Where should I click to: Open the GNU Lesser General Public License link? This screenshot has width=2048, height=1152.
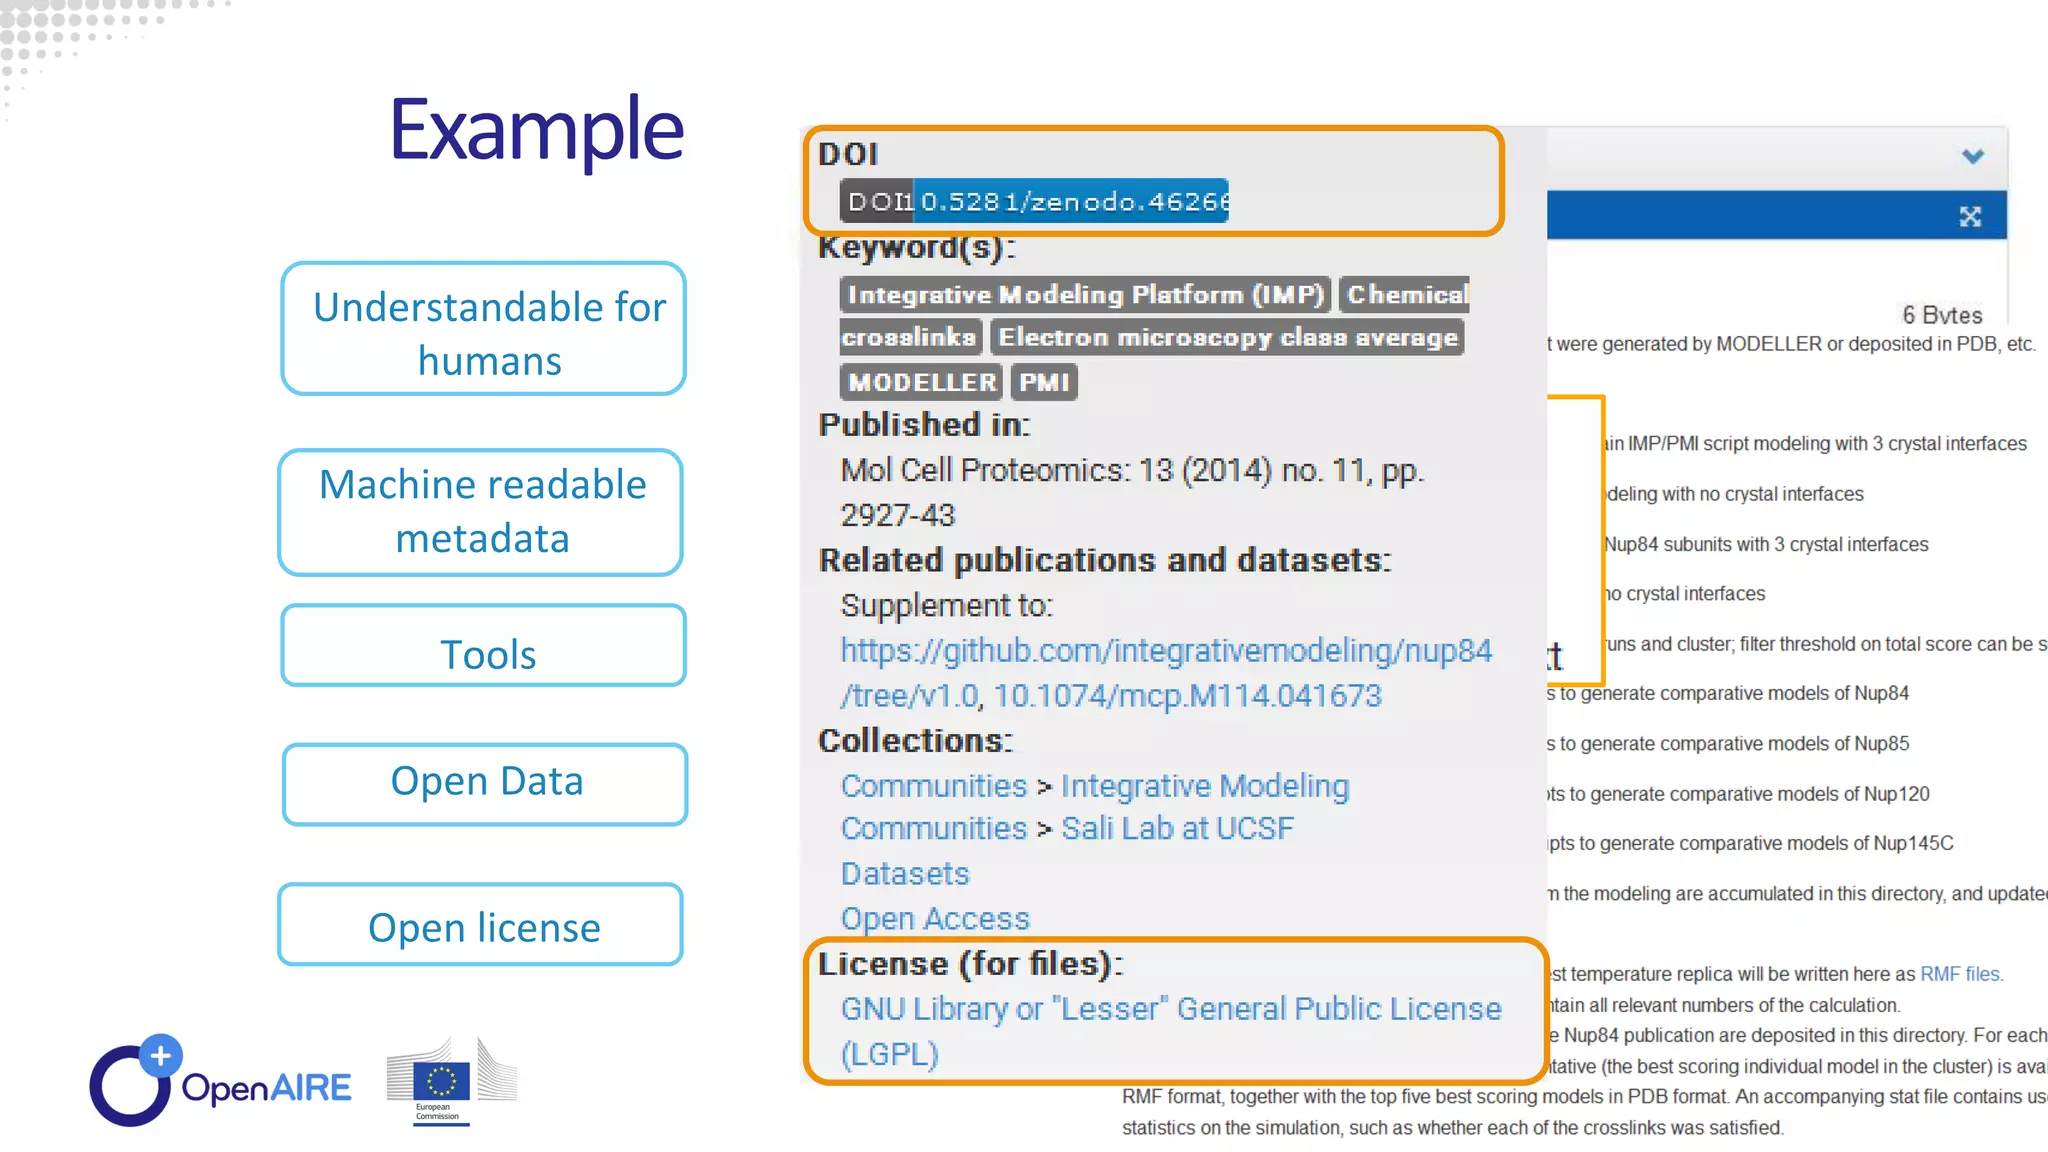click(1171, 1031)
